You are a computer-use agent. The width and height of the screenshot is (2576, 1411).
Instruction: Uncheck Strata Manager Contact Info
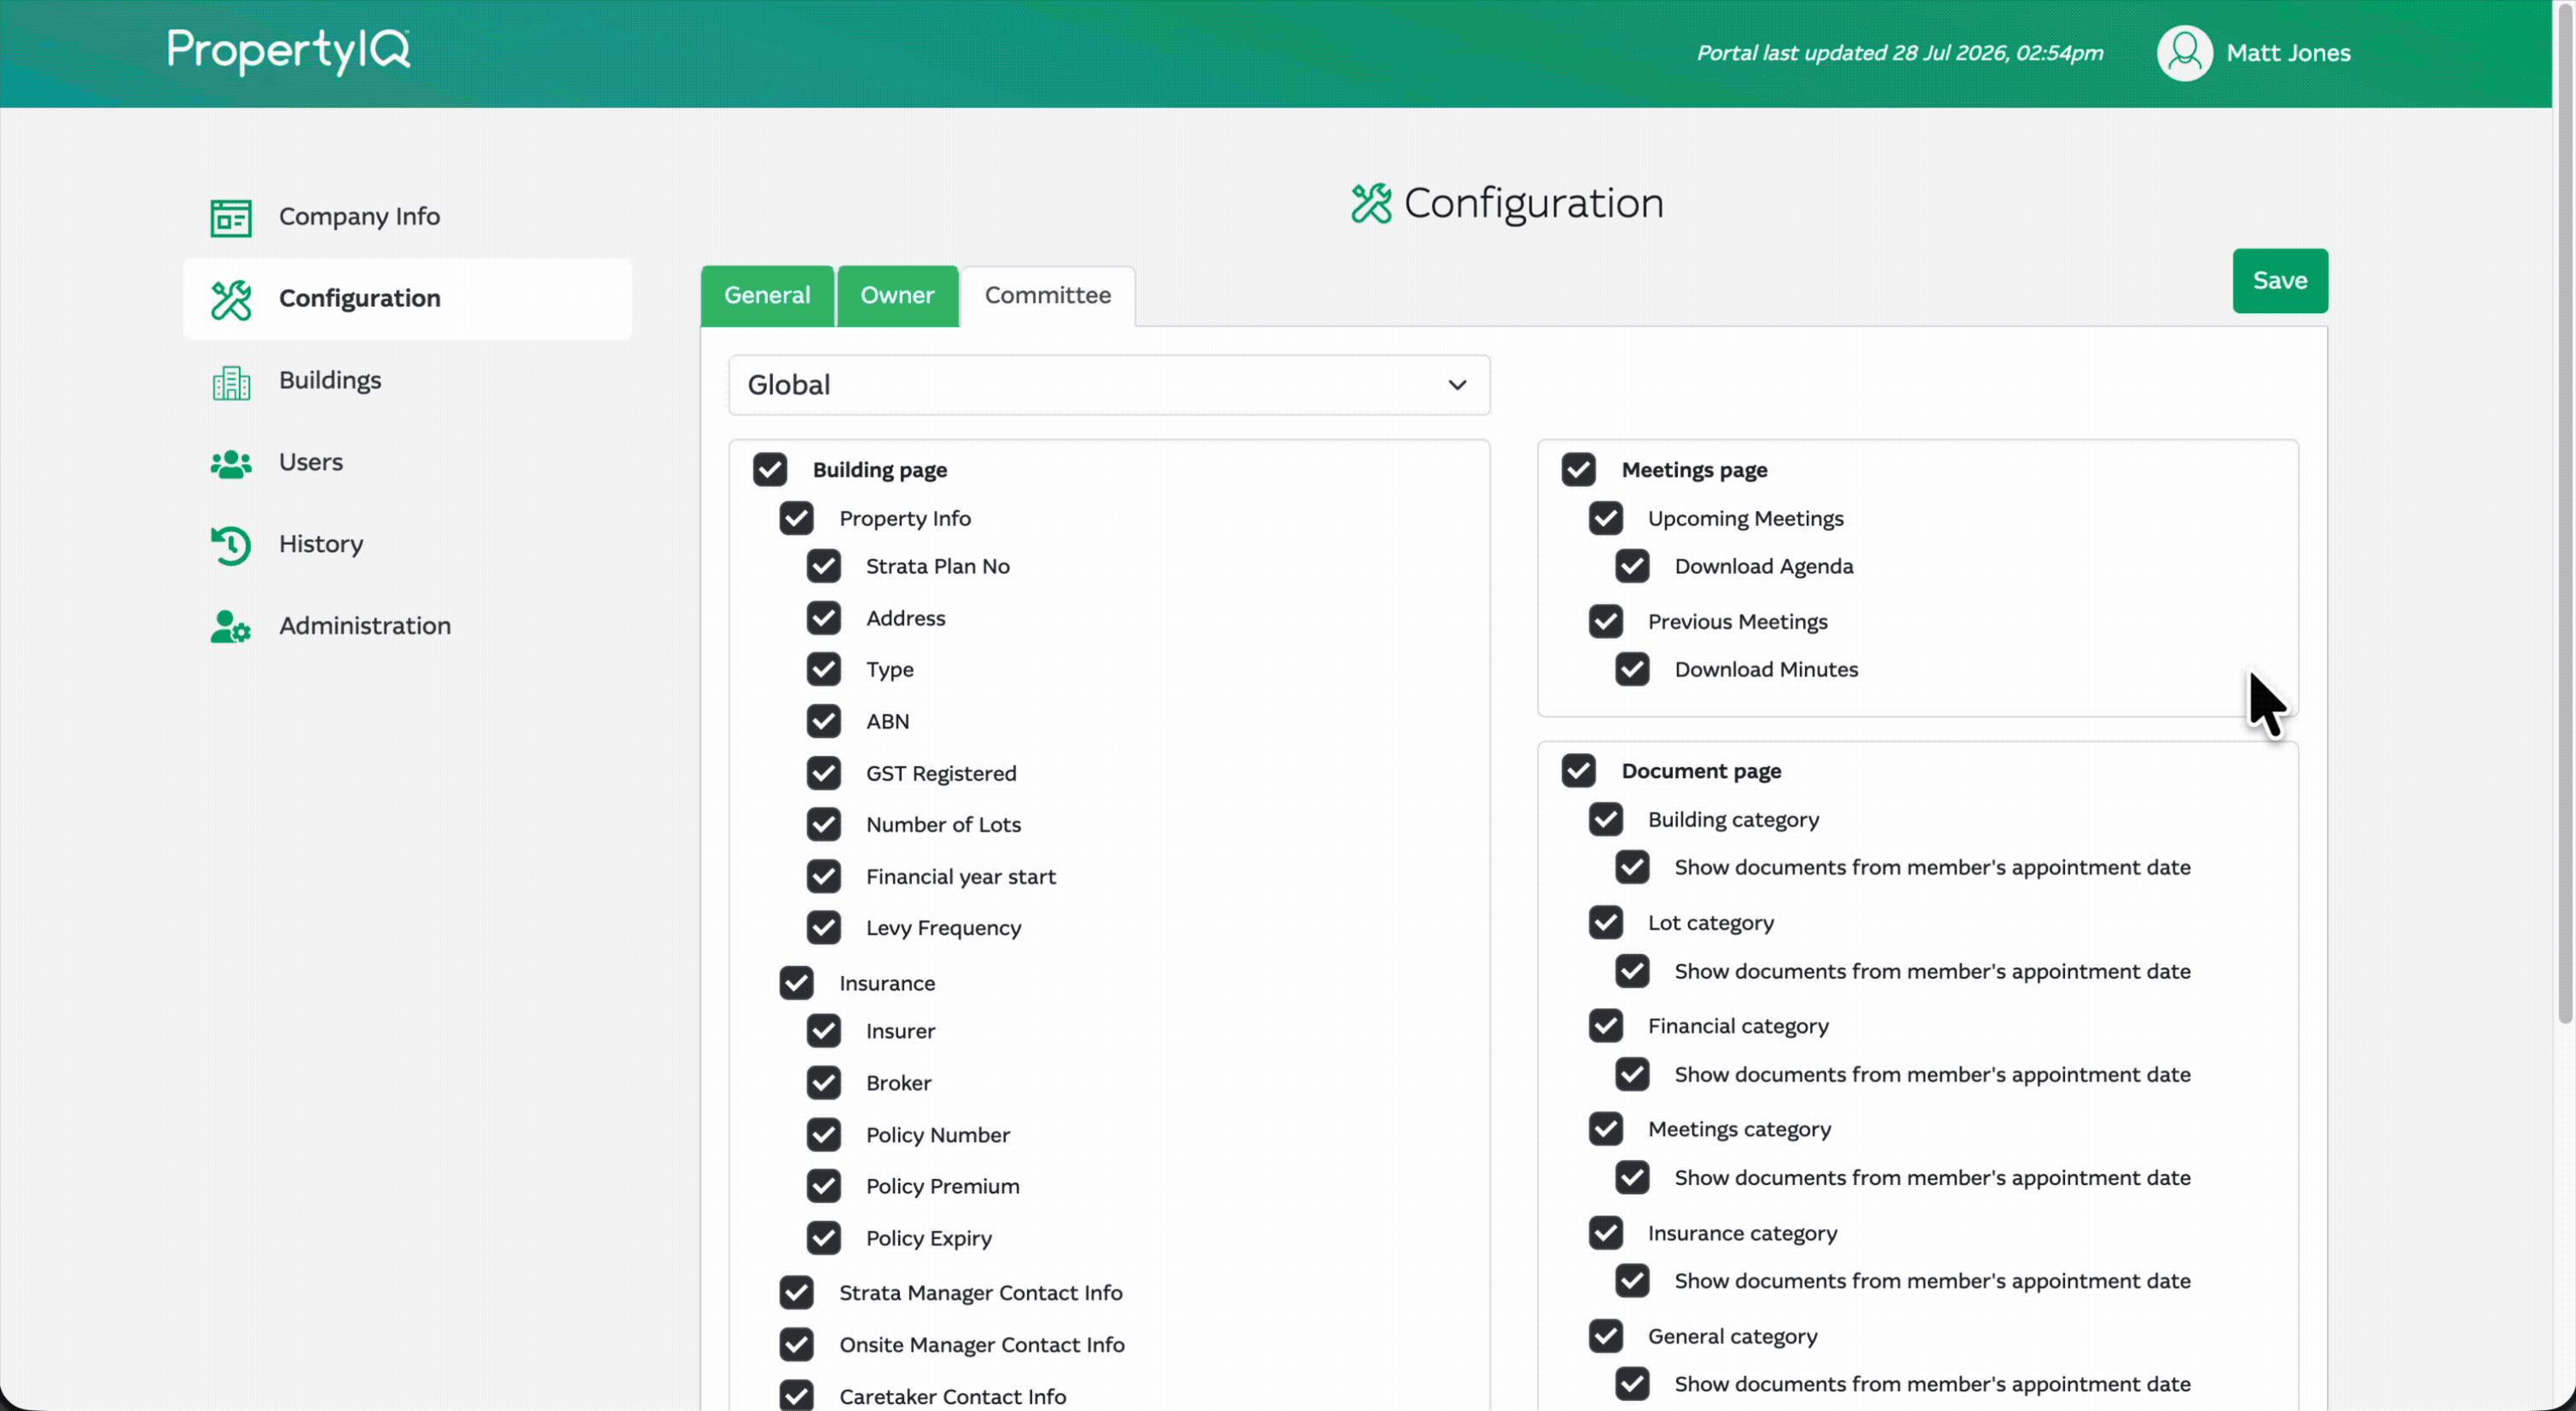coord(797,1294)
